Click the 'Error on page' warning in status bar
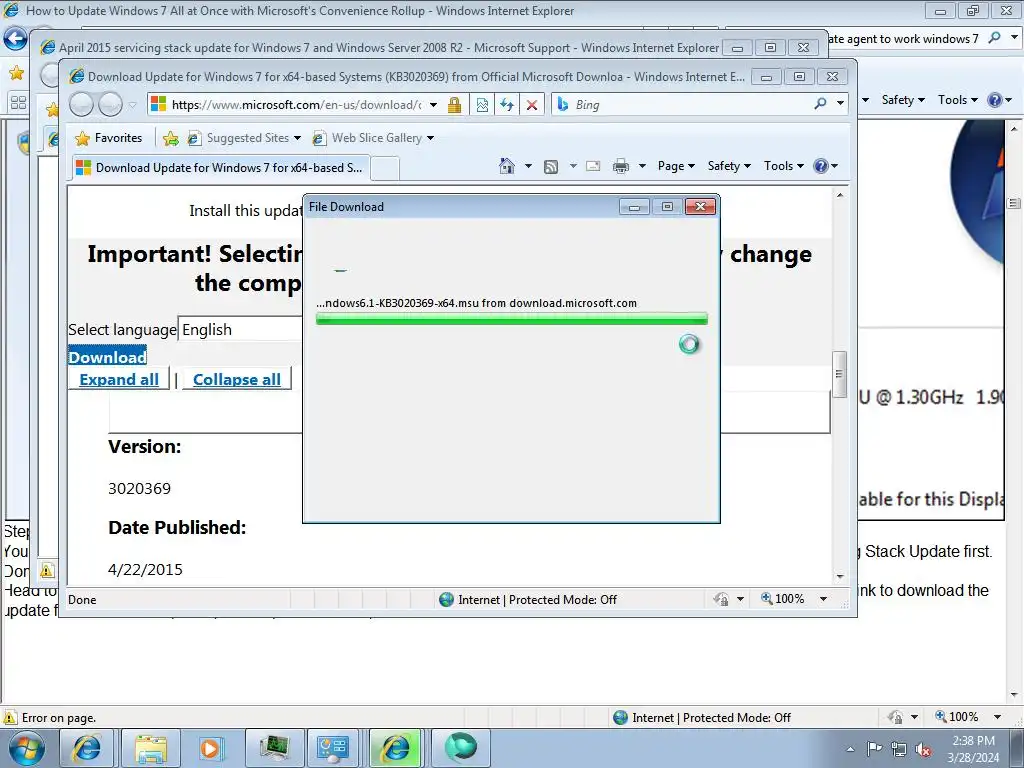Screen dimensions: 1024x768 click(x=50, y=718)
